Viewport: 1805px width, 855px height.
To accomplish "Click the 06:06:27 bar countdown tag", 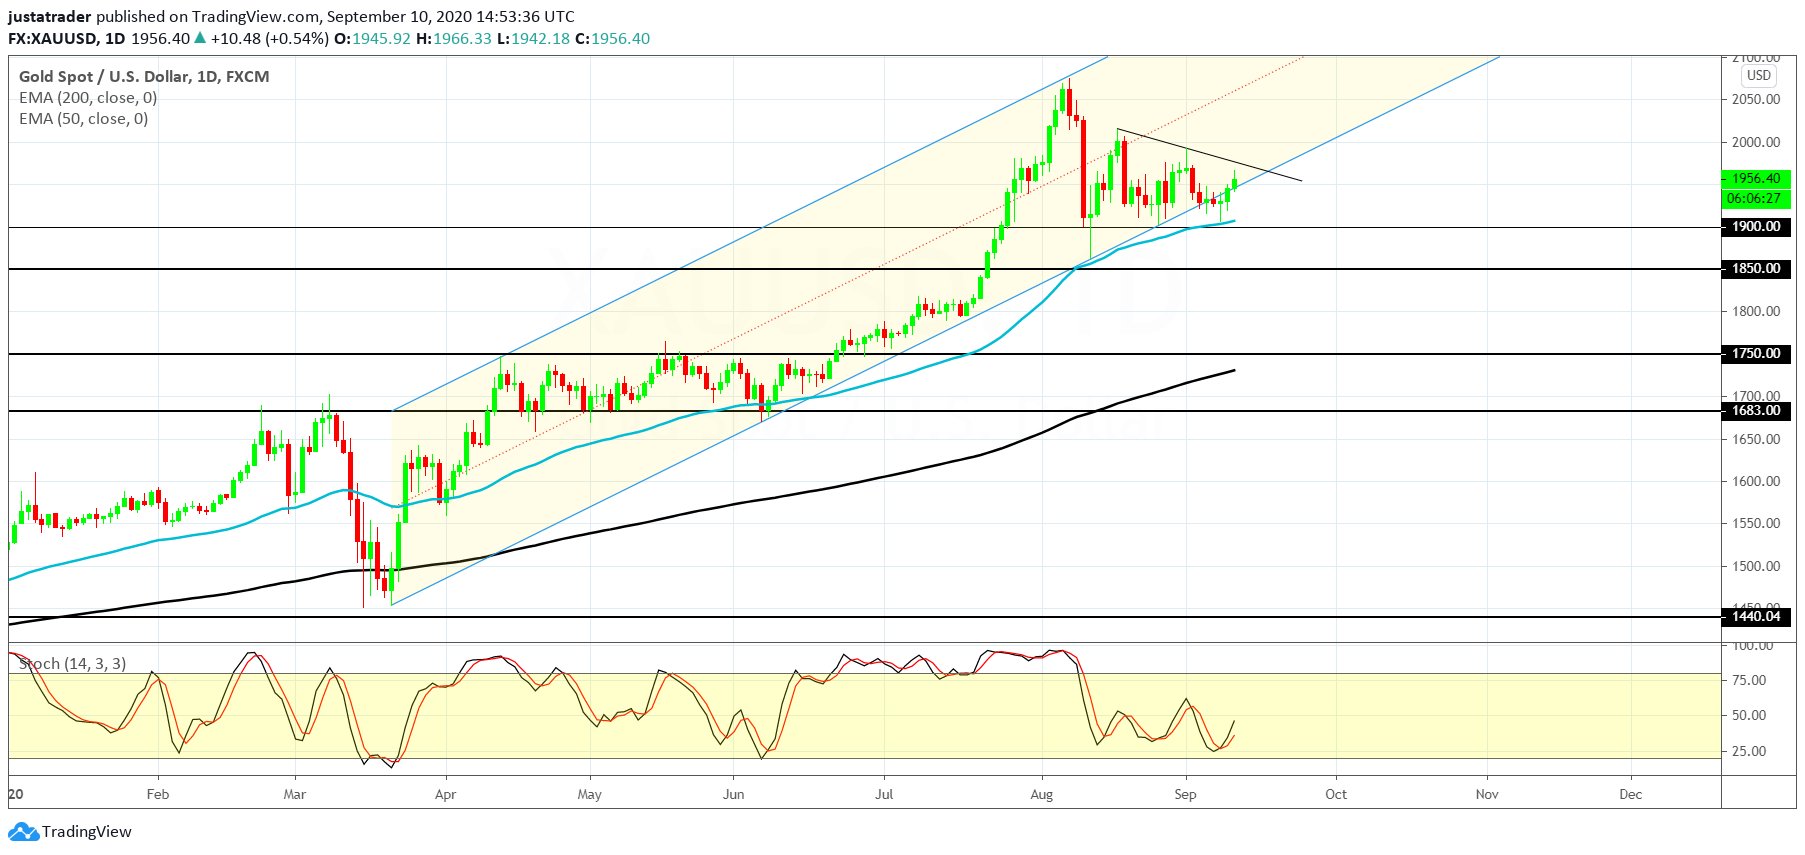I will (1756, 199).
